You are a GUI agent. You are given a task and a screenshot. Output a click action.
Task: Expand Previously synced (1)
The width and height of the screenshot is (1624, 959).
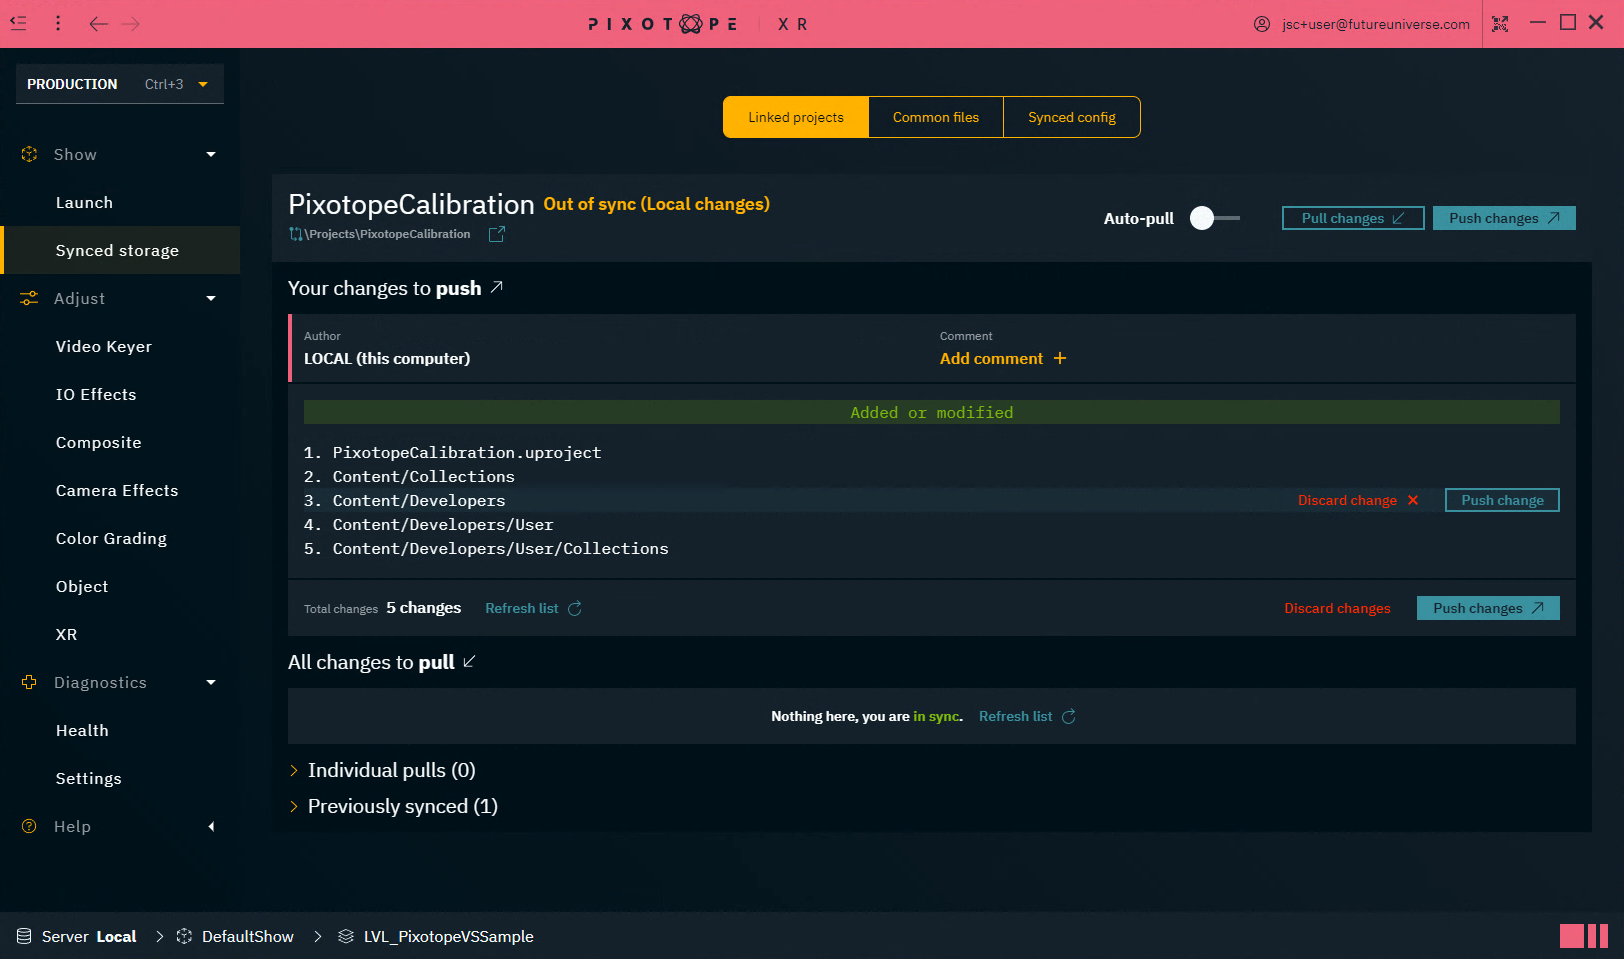[x=394, y=806]
